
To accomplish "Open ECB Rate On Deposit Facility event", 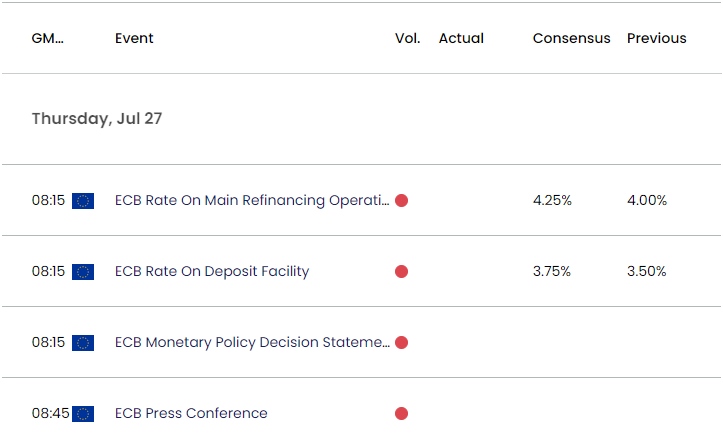I will [x=212, y=271].
